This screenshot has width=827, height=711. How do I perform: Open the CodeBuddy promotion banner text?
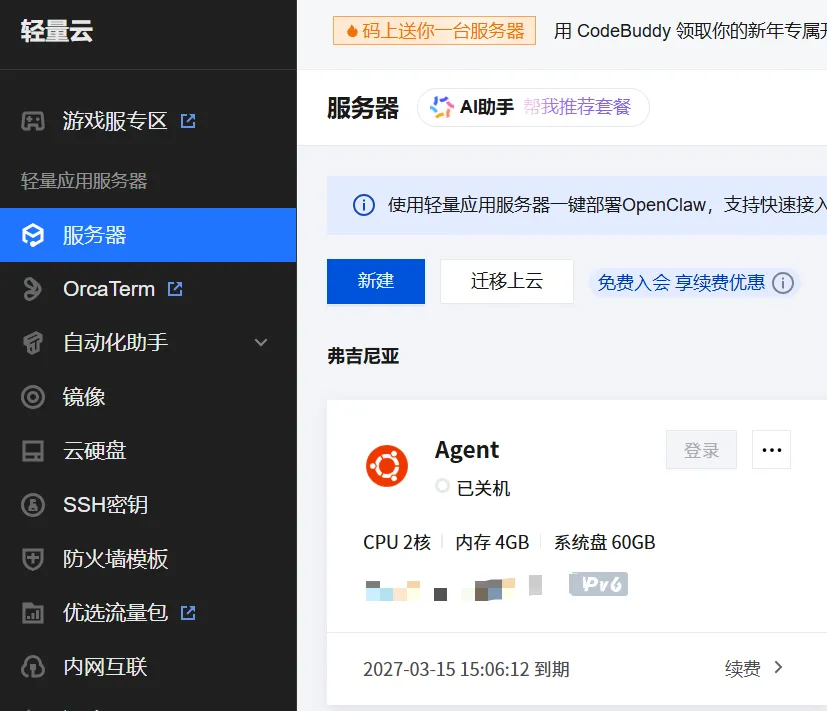coord(690,31)
